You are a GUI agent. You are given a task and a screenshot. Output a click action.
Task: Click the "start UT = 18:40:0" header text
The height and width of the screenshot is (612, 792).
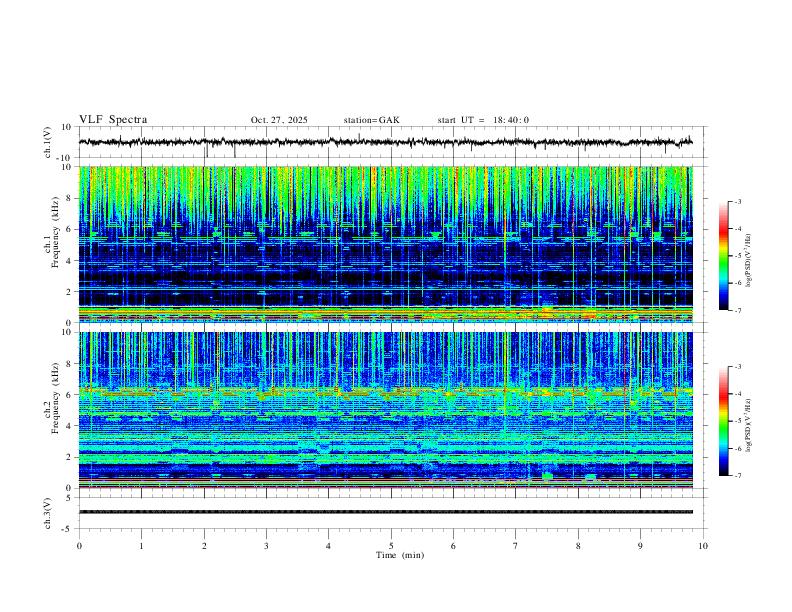point(483,120)
